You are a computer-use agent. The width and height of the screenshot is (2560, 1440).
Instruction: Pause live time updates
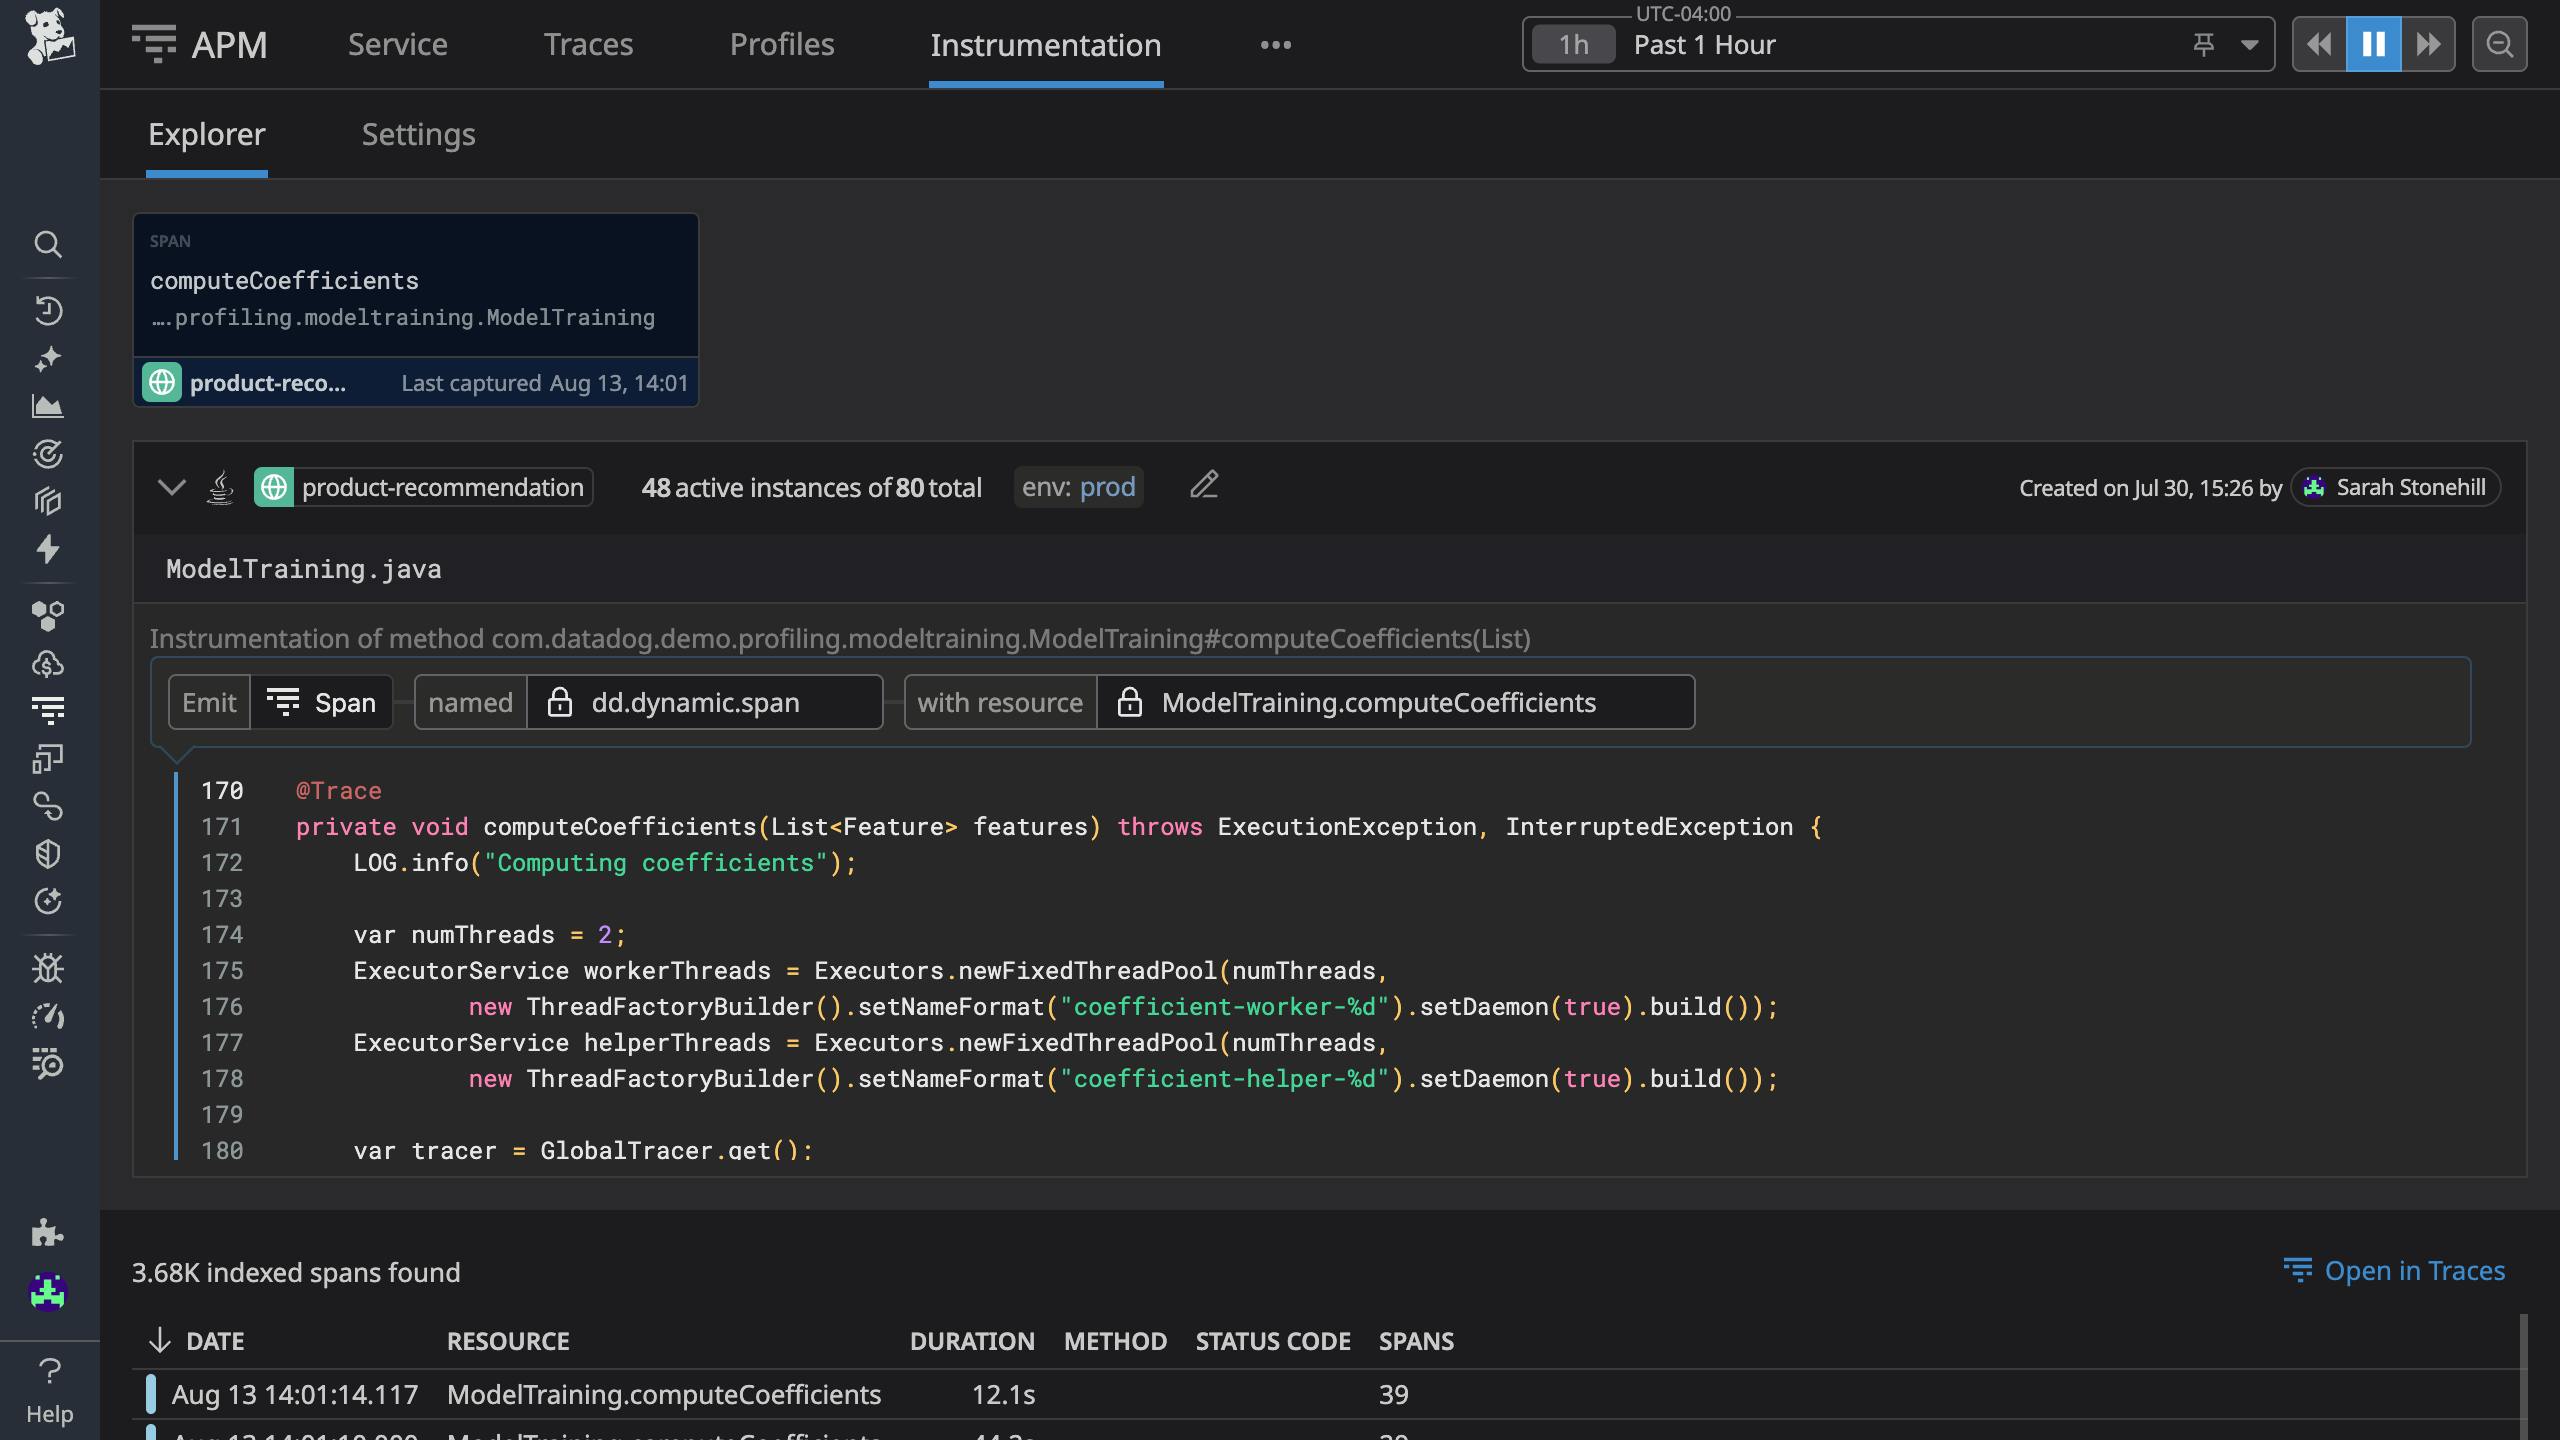point(2373,44)
